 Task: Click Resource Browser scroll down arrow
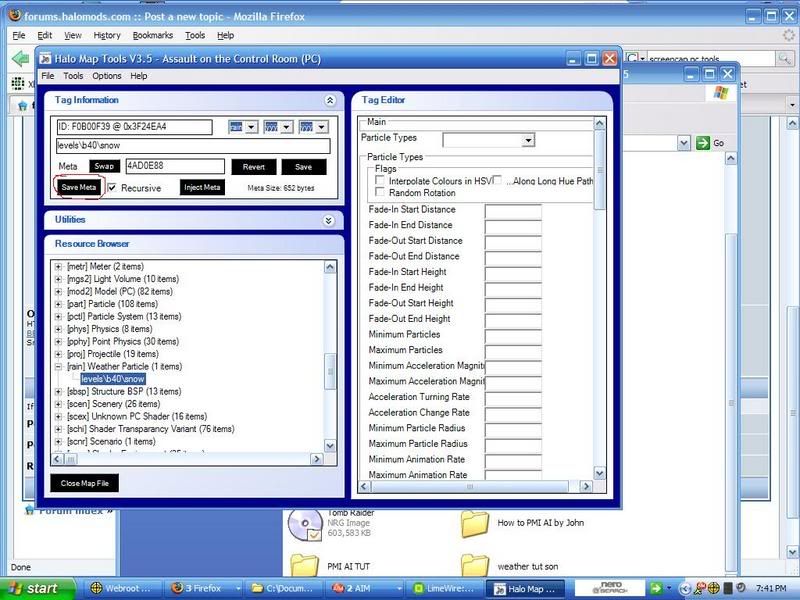[330, 446]
